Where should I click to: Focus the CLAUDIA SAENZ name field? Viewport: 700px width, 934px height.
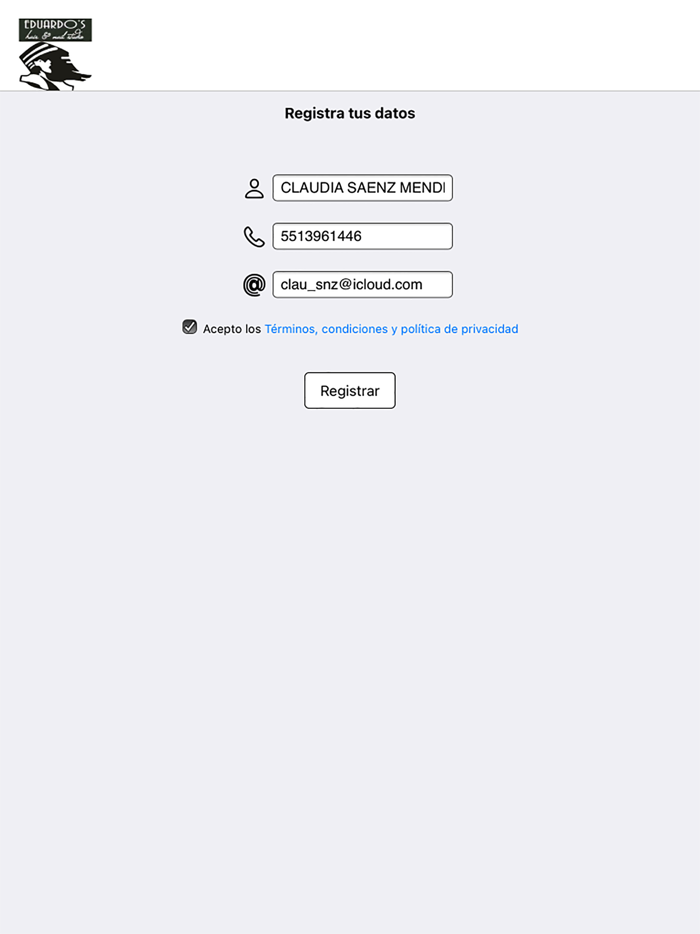[363, 188]
